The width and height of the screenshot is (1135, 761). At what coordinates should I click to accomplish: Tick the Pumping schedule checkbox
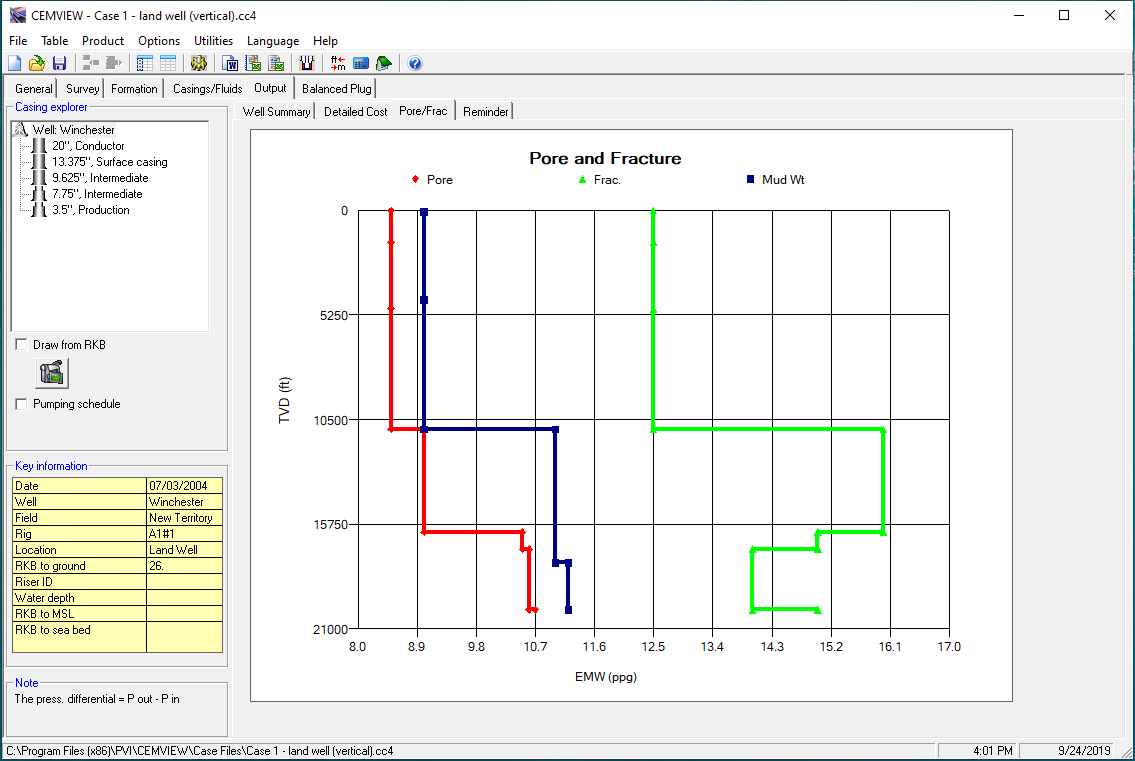click(22, 404)
